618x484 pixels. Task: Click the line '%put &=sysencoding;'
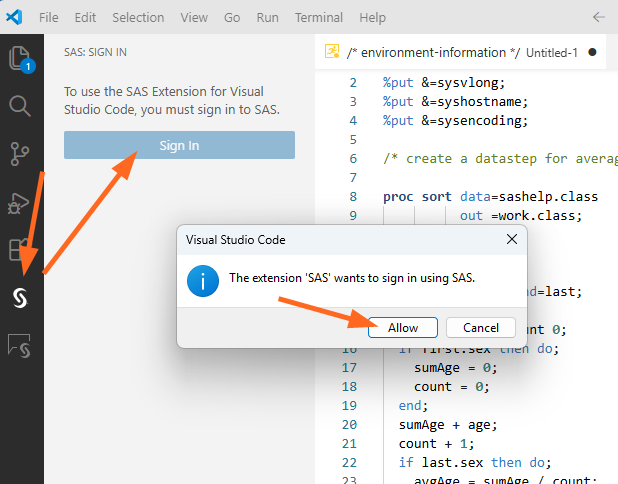coord(455,121)
